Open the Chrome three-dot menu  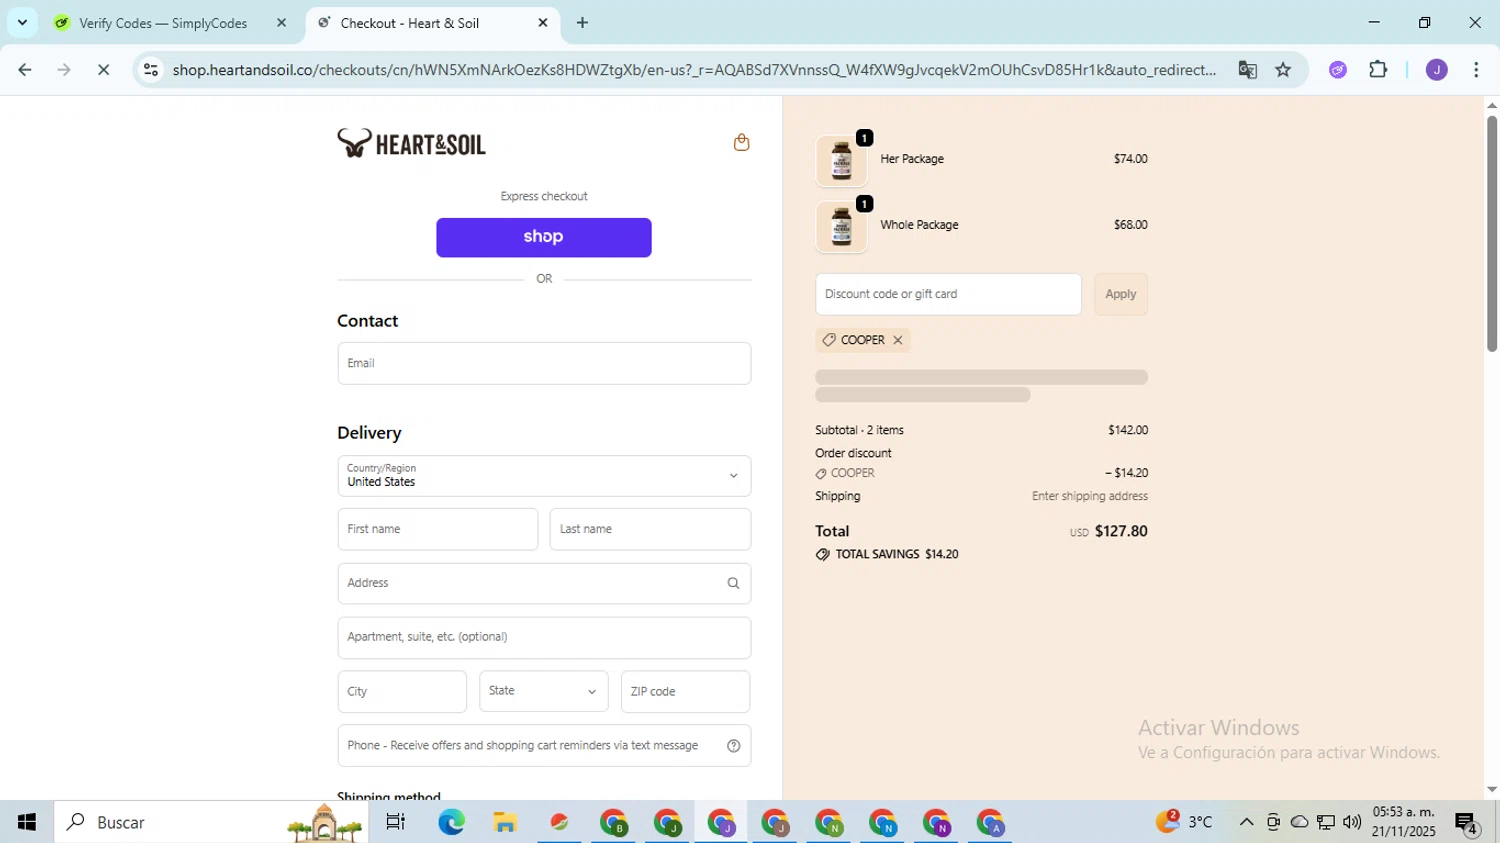pyautogui.click(x=1476, y=70)
